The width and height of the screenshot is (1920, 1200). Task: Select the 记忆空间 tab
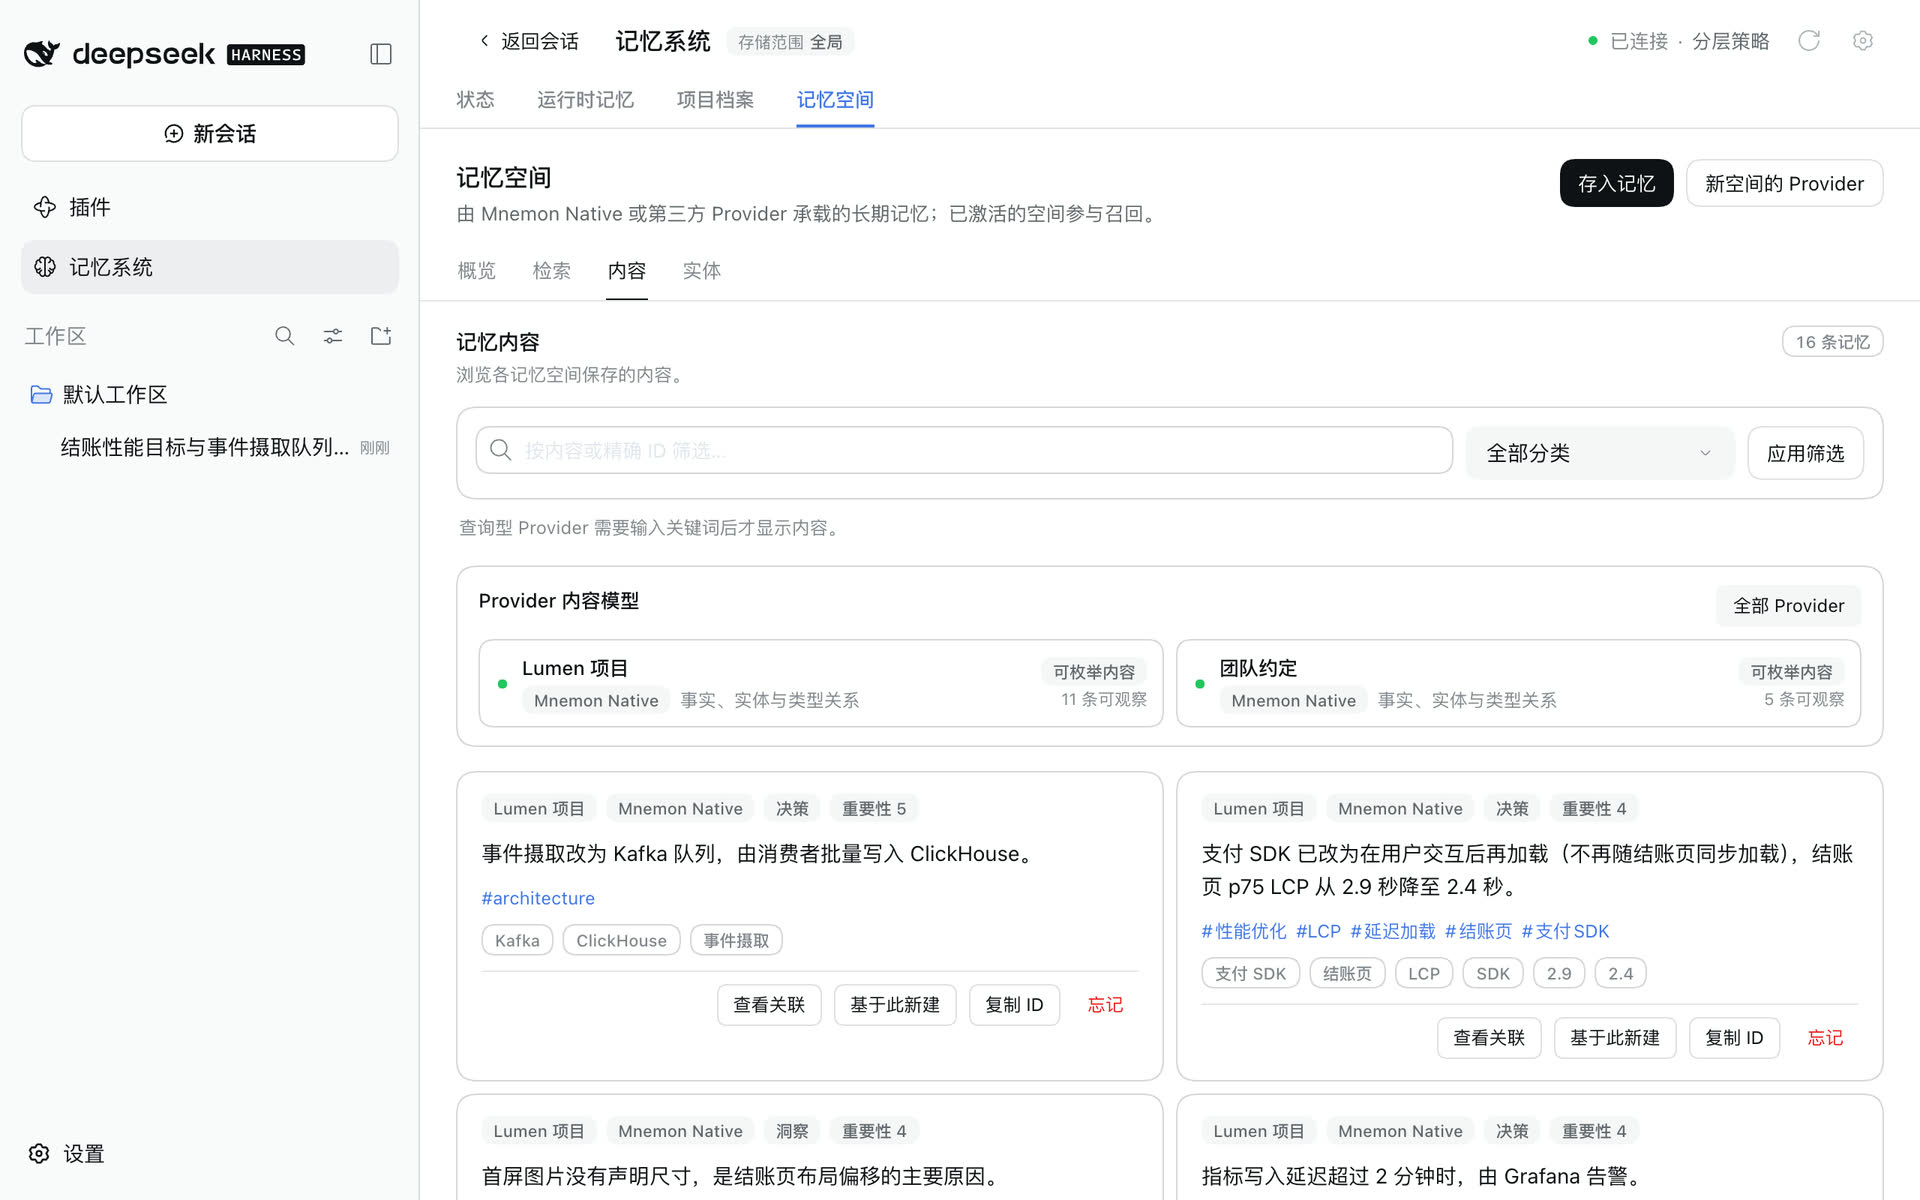[835, 100]
